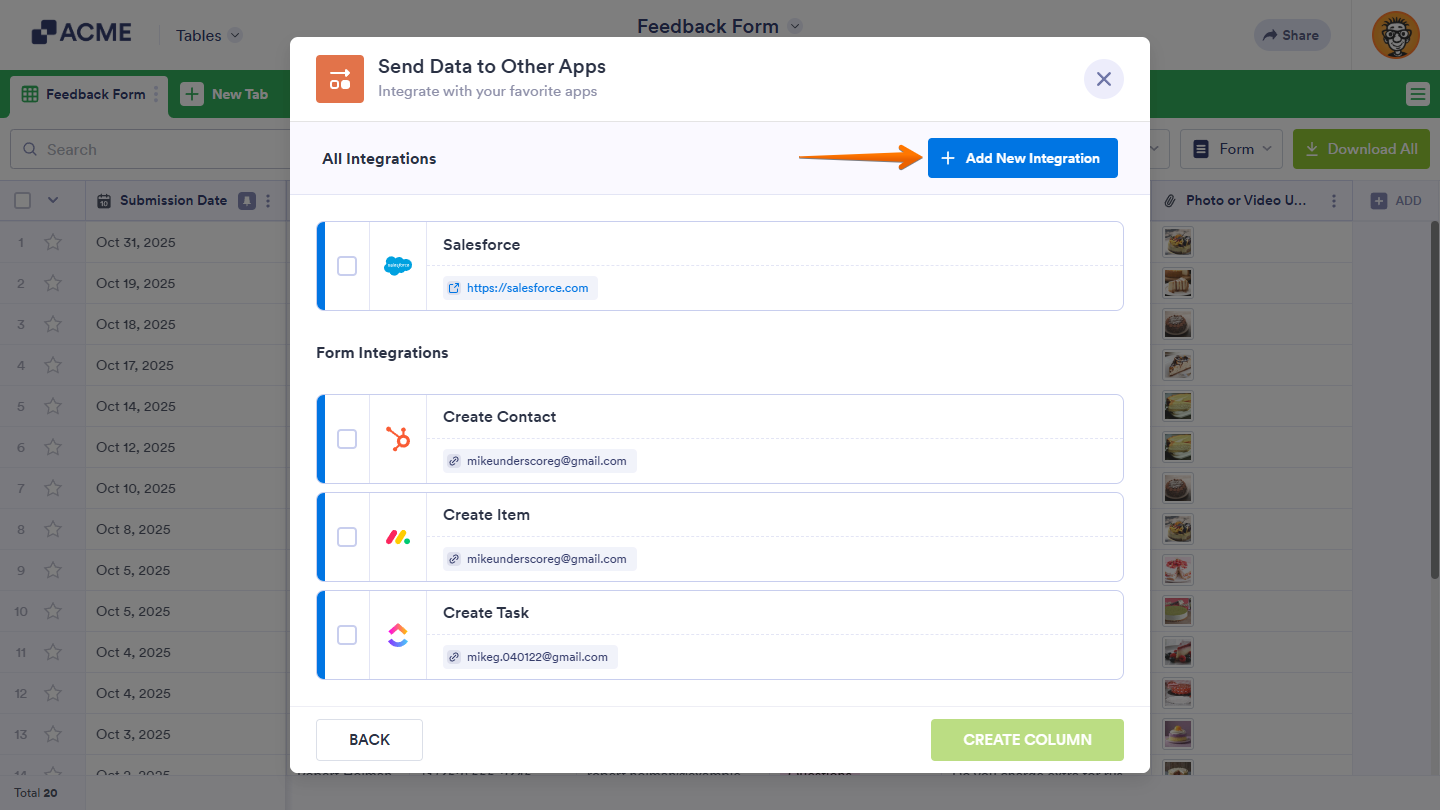Expand the Feedback Form title dropdown

tap(794, 26)
